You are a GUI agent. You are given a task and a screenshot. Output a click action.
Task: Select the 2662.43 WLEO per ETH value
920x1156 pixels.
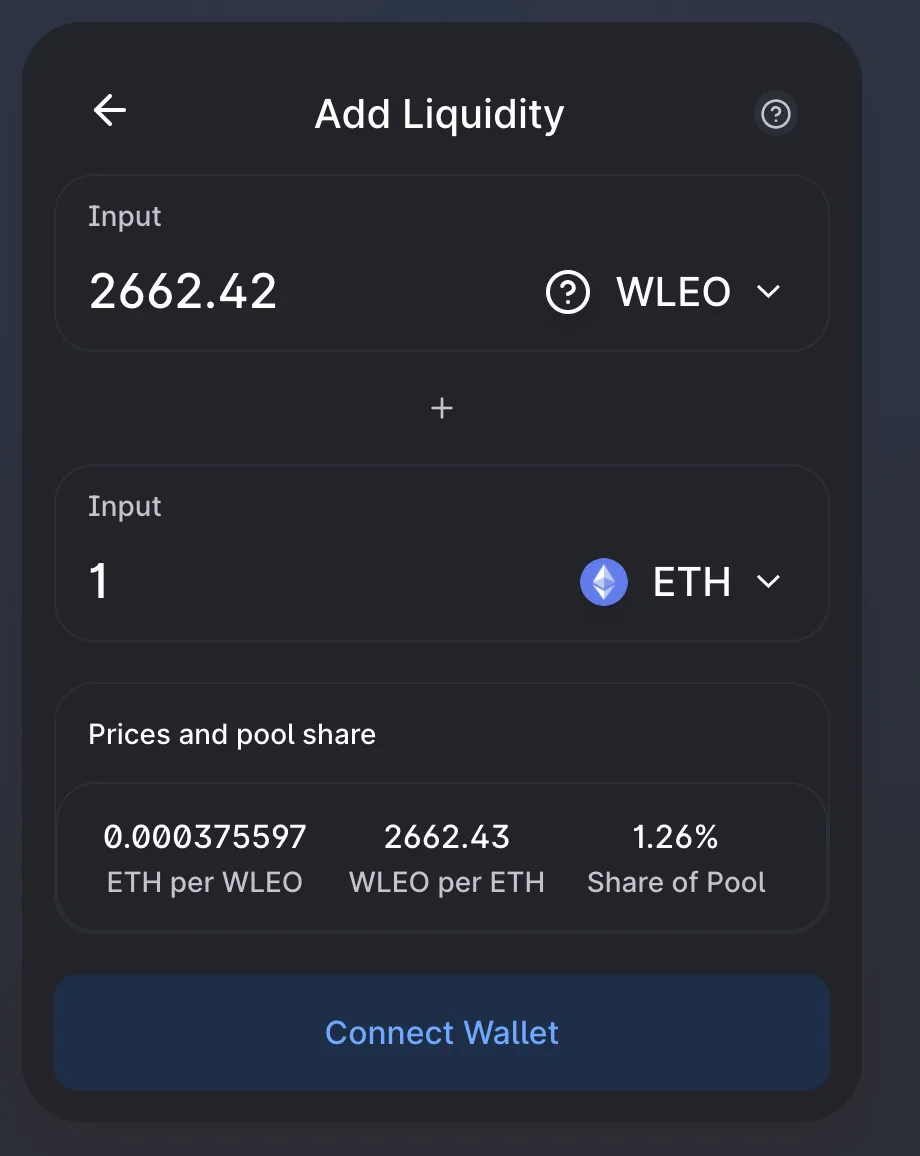tap(447, 837)
